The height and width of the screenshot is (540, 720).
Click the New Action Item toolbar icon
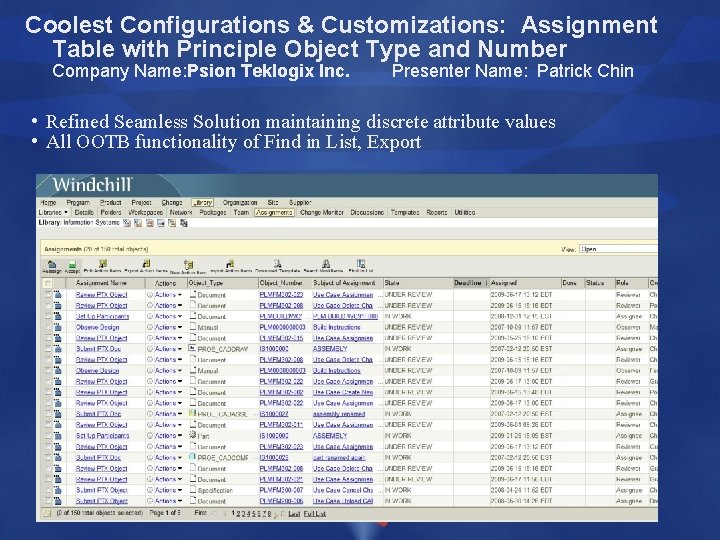point(188,265)
